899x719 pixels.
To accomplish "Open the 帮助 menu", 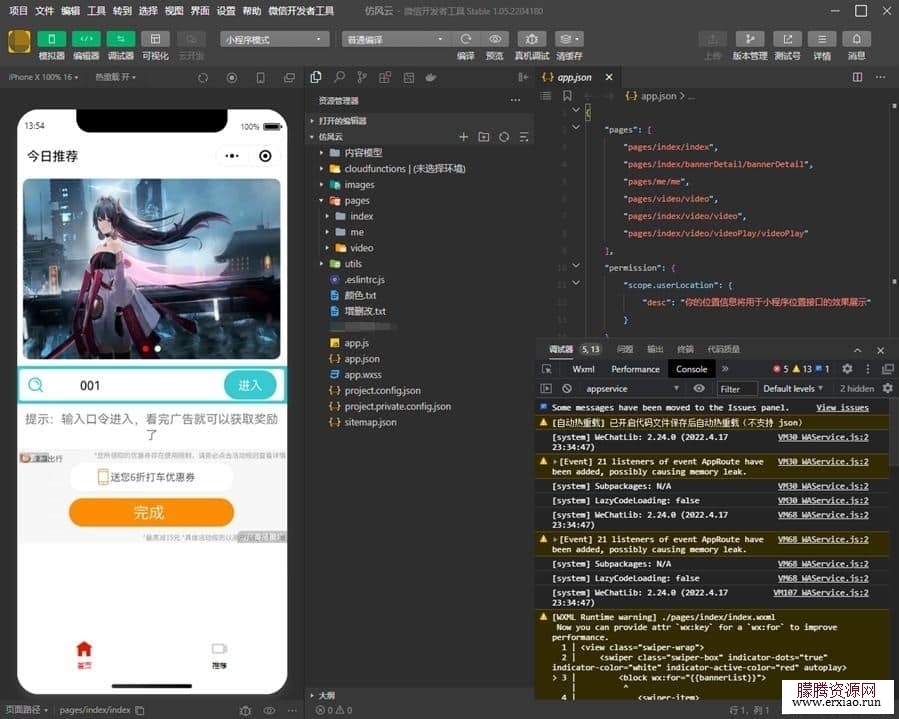I will coord(251,10).
